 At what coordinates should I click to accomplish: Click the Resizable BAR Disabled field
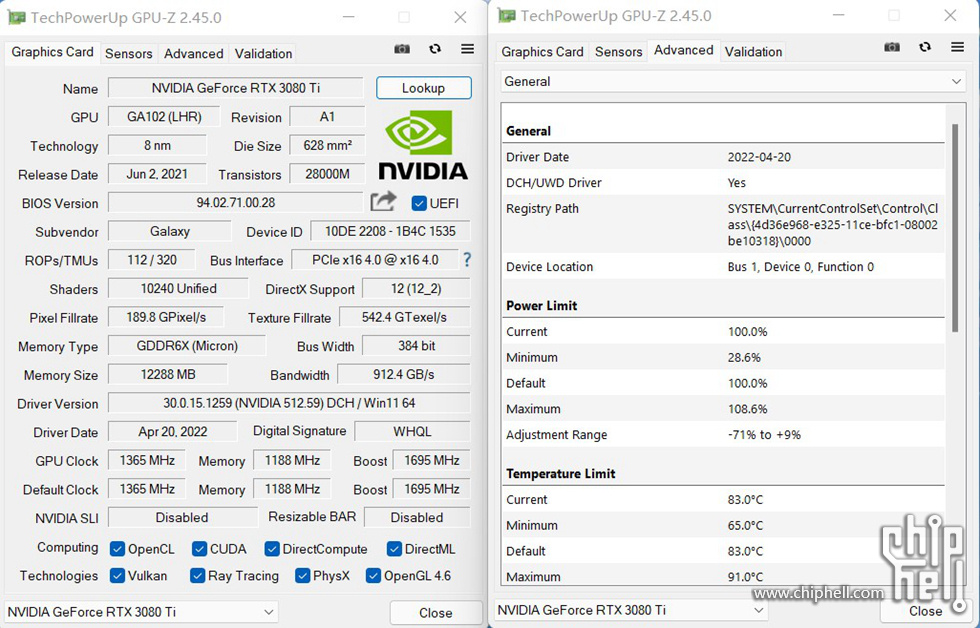417,517
